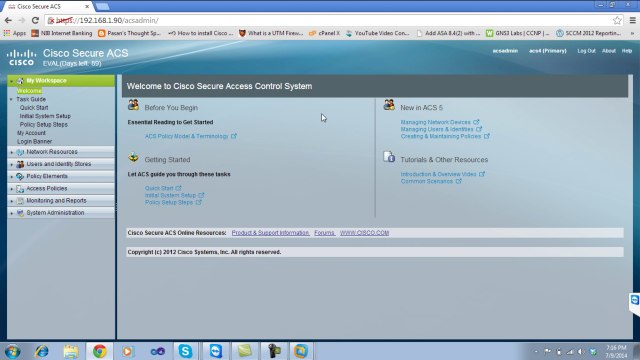This screenshot has height=360, width=640.
Task: Click the Log Out link
Action: point(587,51)
